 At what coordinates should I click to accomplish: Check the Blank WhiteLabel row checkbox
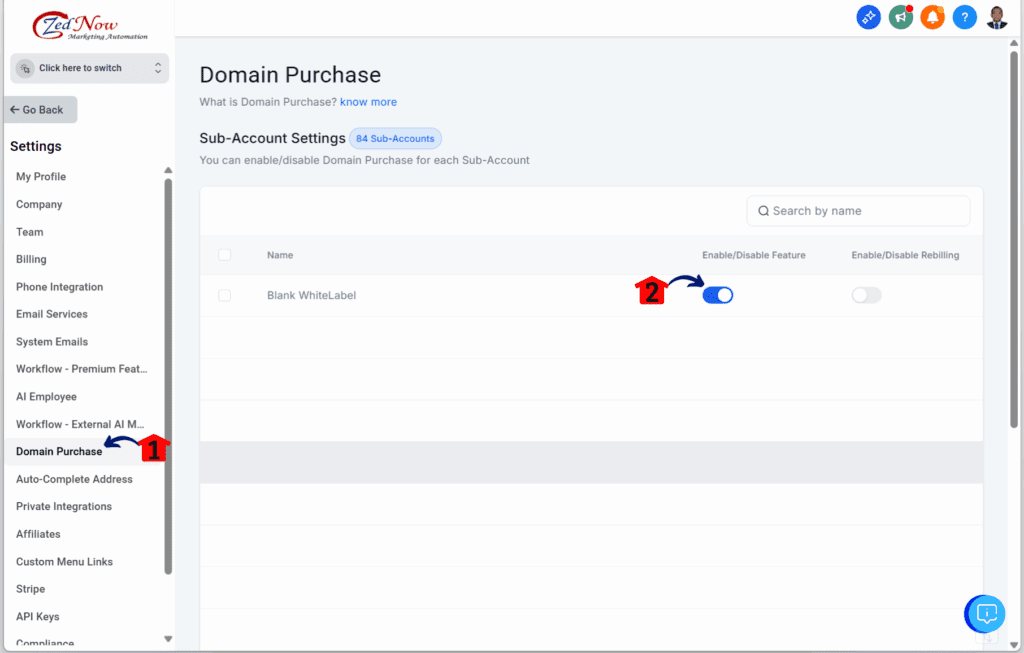coord(225,295)
